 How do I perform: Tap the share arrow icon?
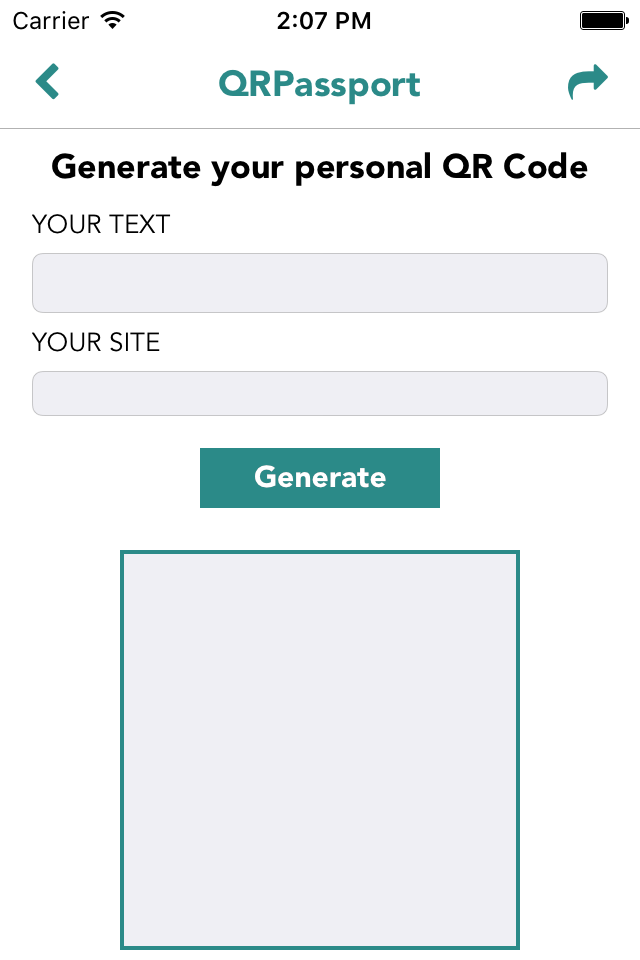pos(587,82)
